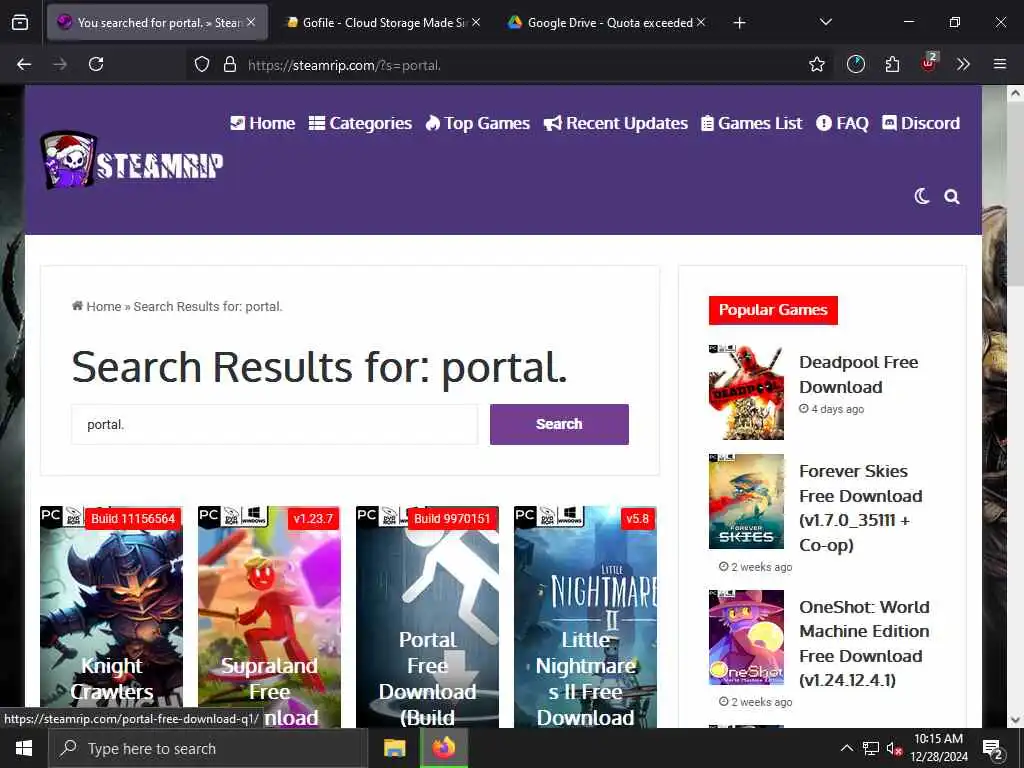Image resolution: width=1024 pixels, height=768 pixels.
Task: Click the v1.23.7 version badge
Action: (x=313, y=519)
